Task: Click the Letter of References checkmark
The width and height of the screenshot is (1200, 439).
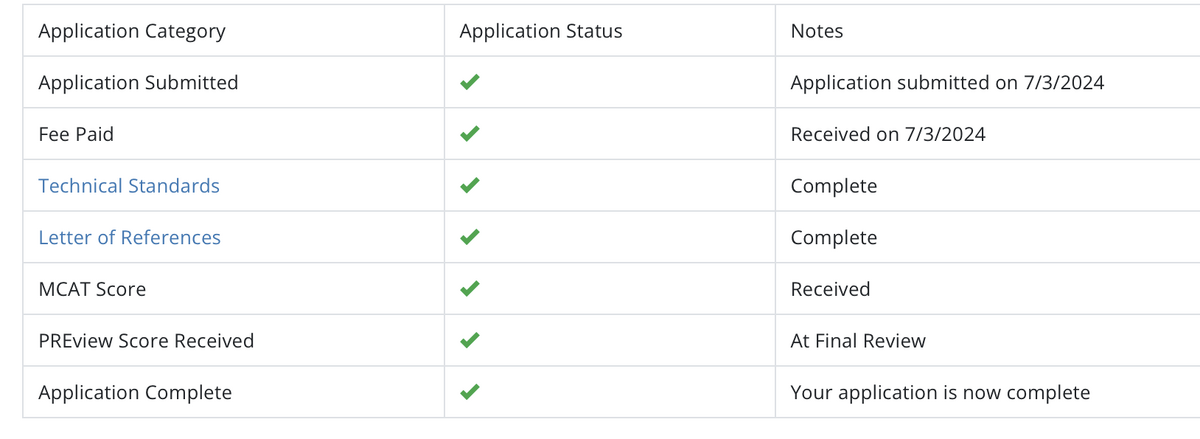Action: pos(469,238)
